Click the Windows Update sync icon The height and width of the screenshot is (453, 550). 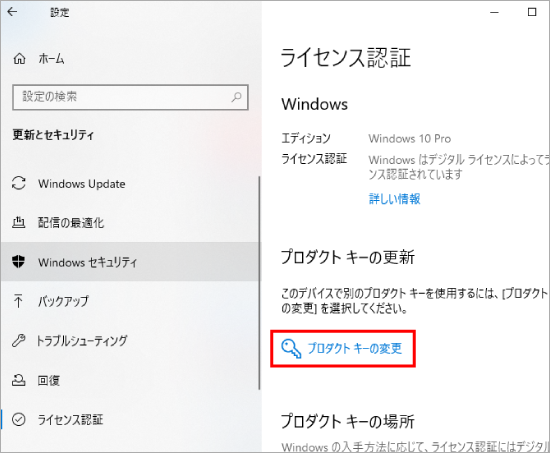[x=19, y=183]
